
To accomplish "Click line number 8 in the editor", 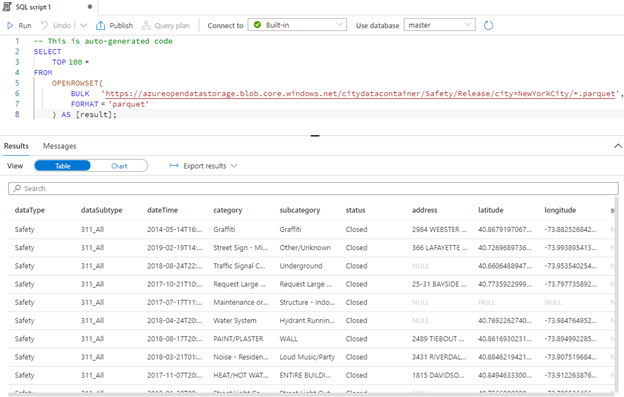I will 17,115.
